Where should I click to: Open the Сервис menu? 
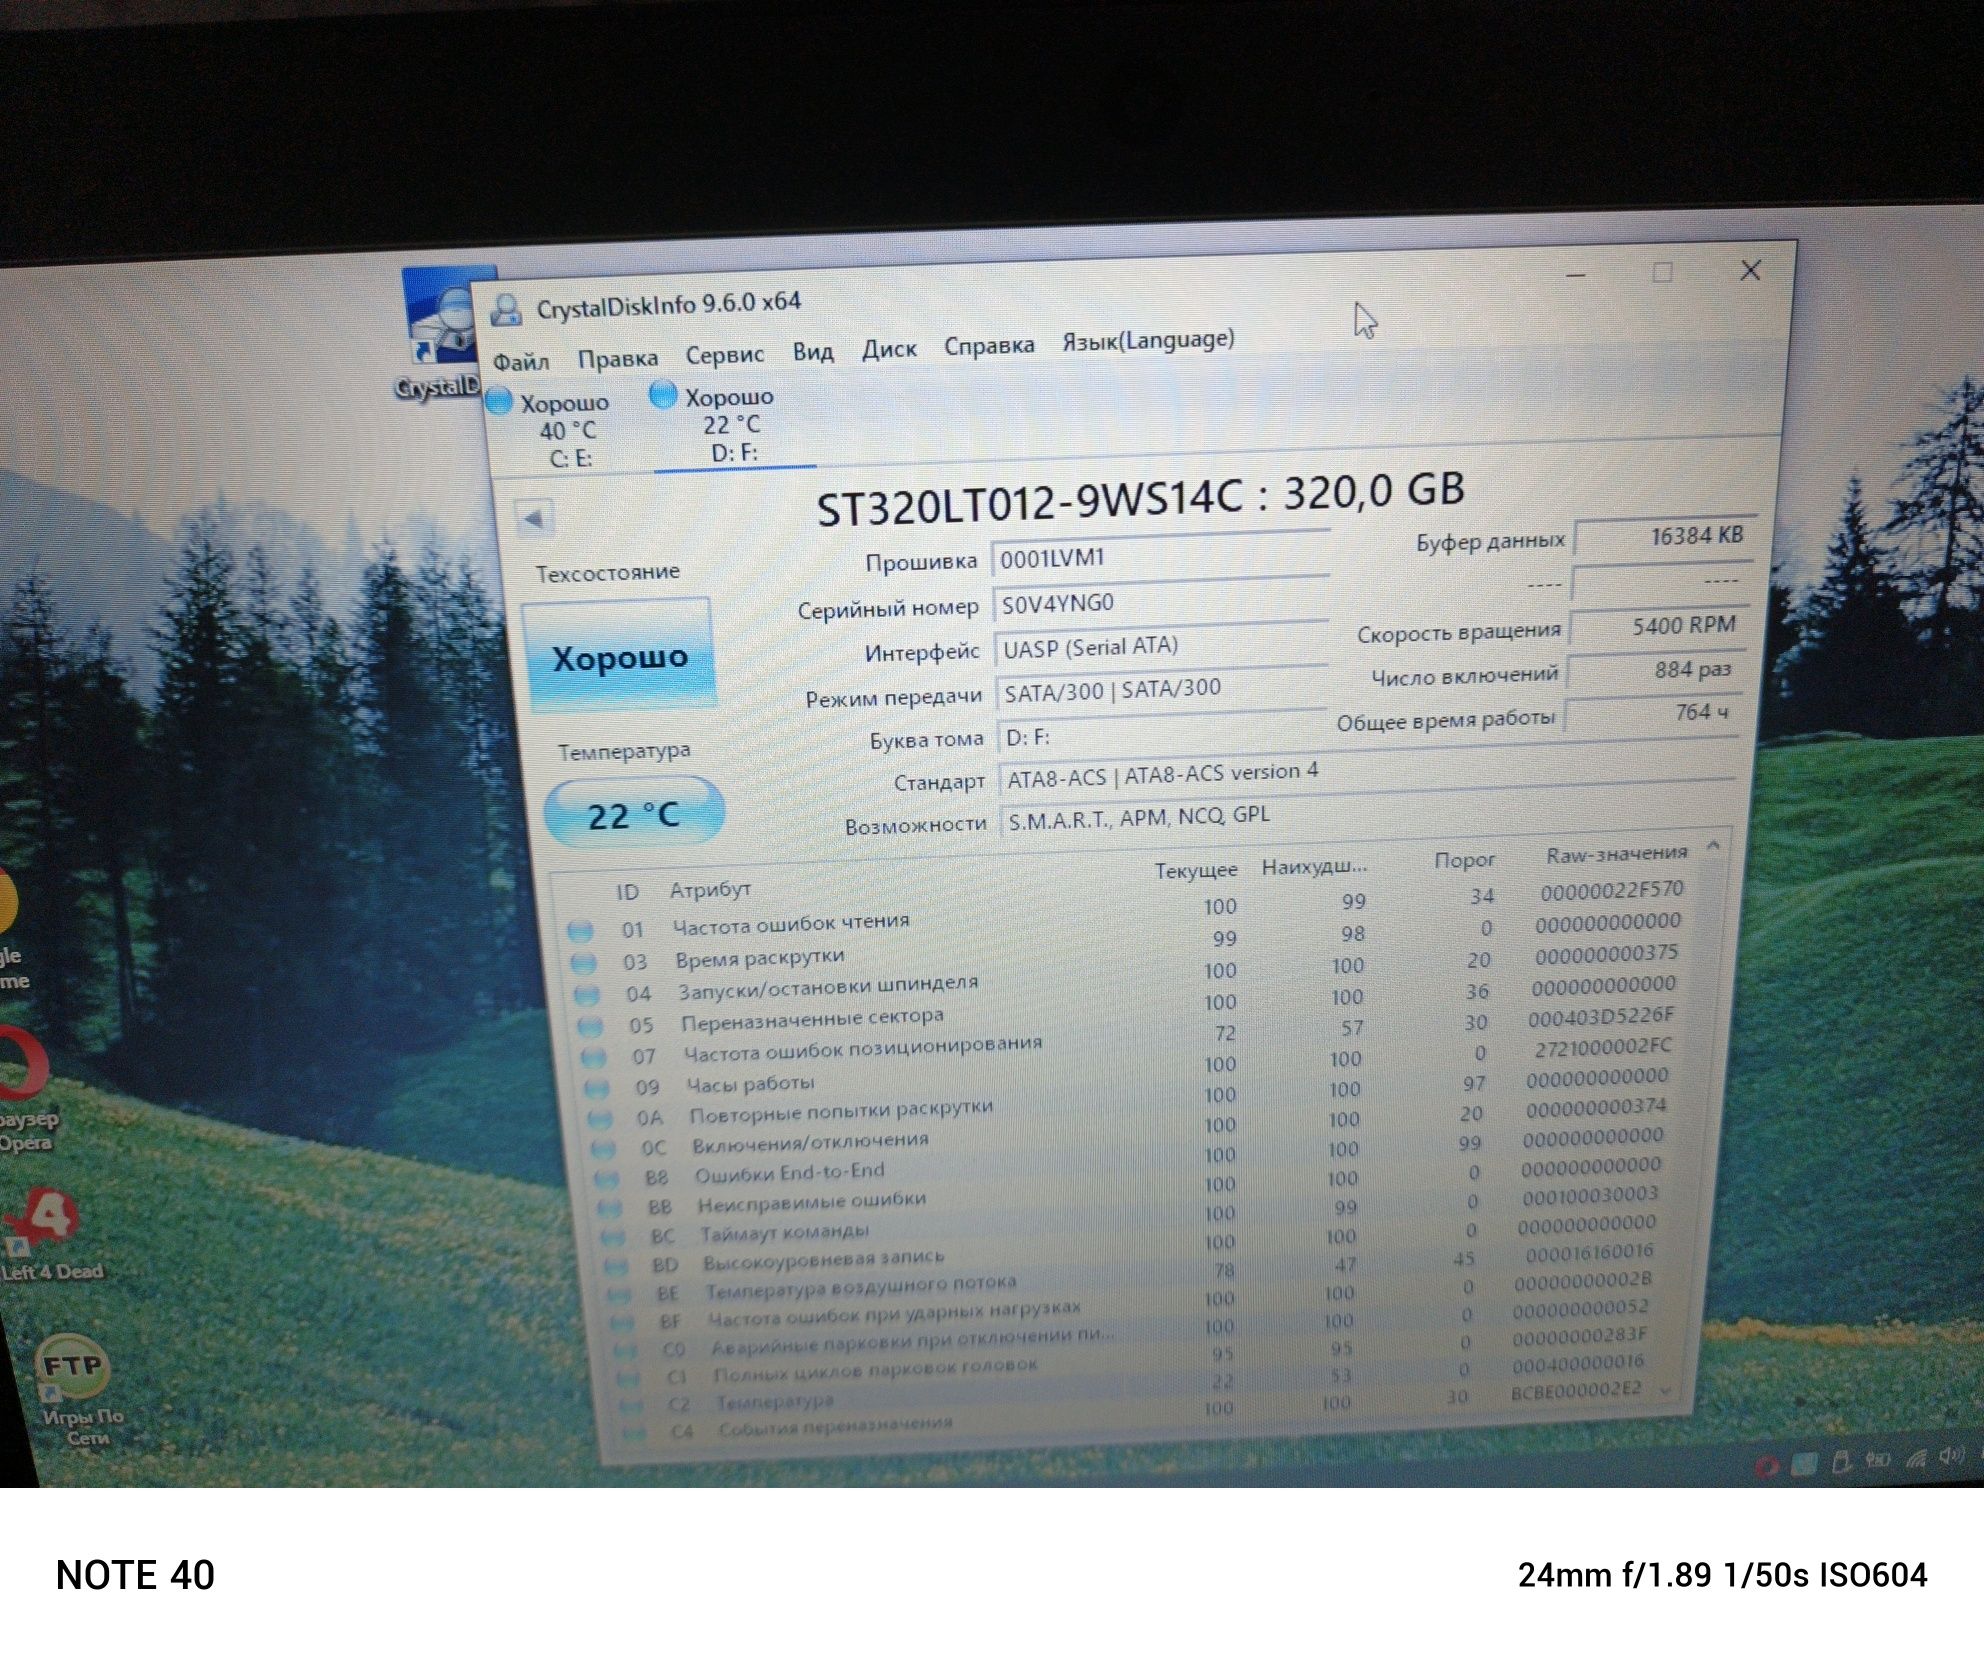pos(725,355)
